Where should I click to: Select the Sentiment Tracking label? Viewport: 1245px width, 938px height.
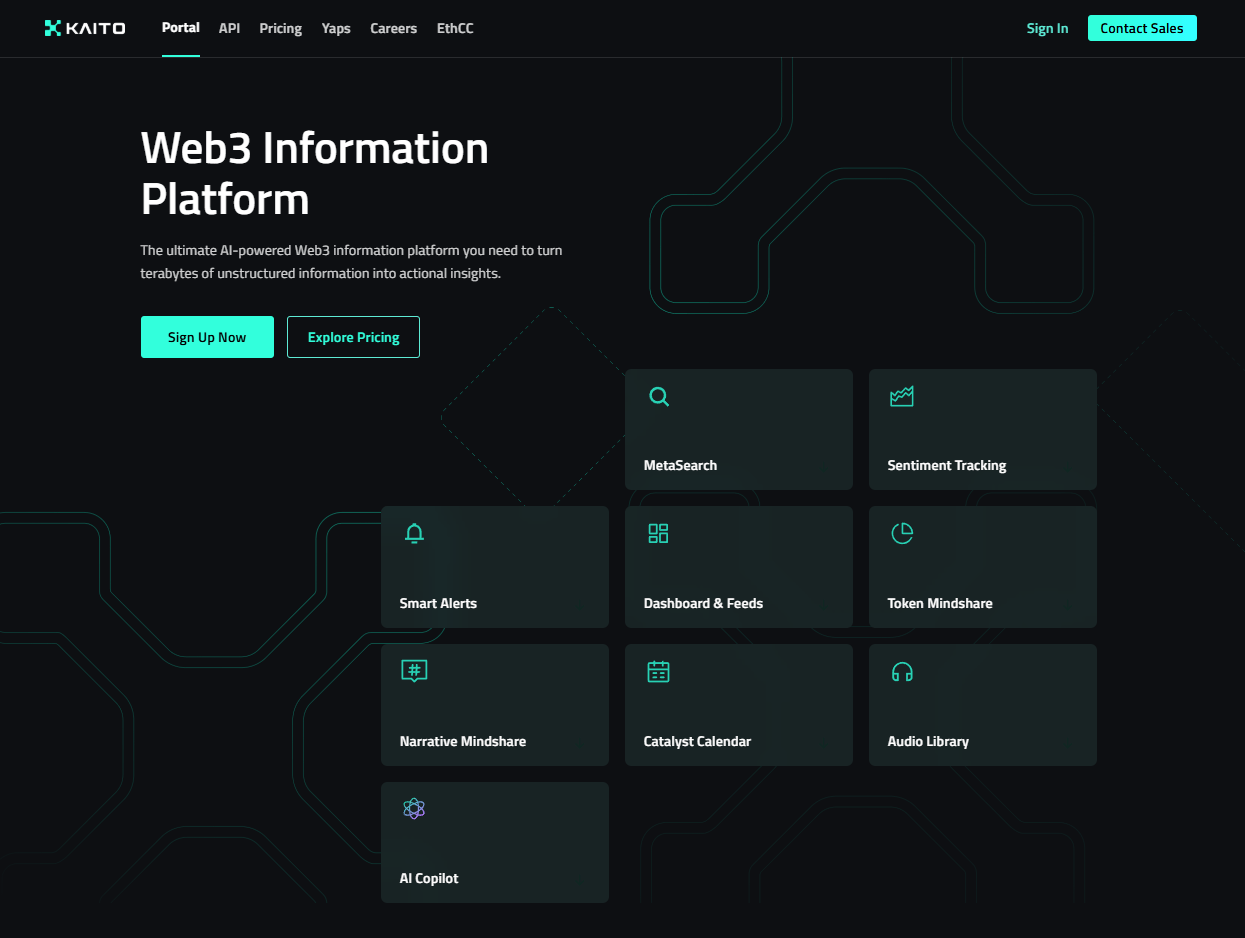point(947,465)
